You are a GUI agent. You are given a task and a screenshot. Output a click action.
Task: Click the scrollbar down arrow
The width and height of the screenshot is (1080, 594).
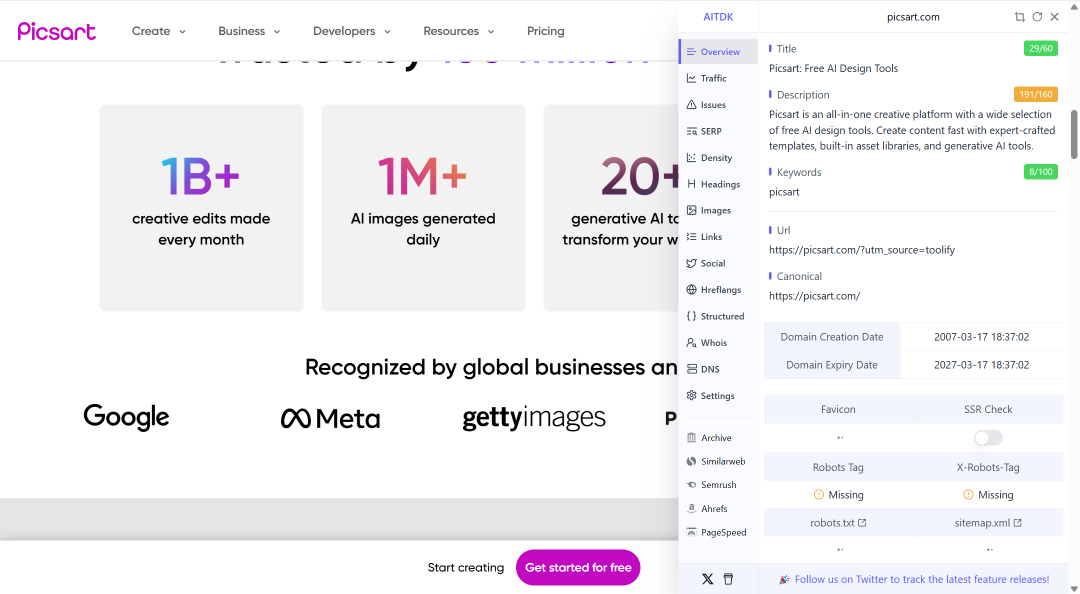pyautogui.click(x=1074, y=588)
